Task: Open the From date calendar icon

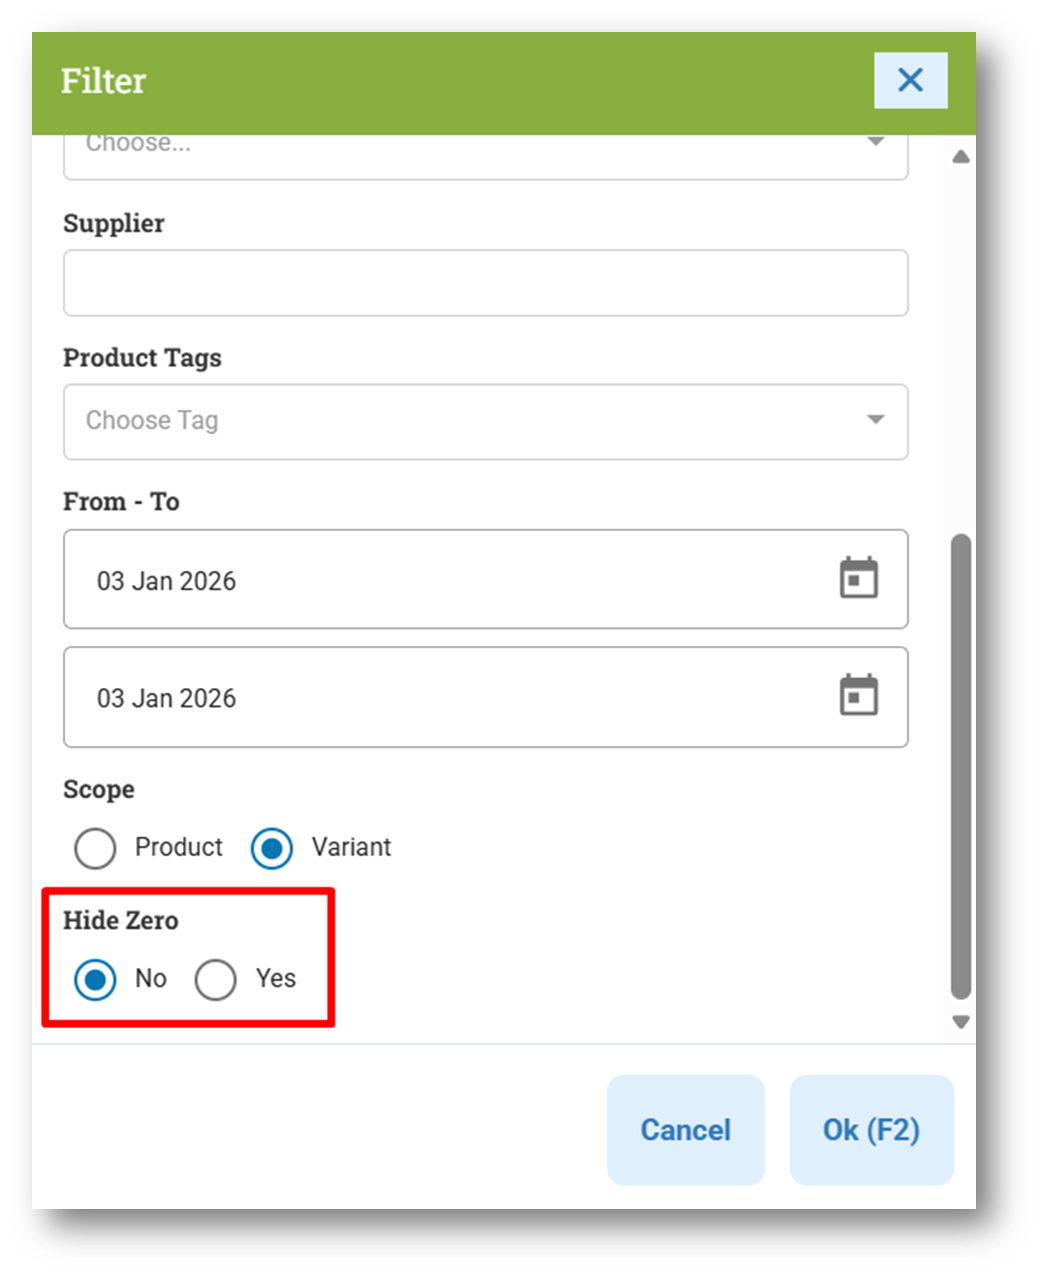Action: (858, 578)
